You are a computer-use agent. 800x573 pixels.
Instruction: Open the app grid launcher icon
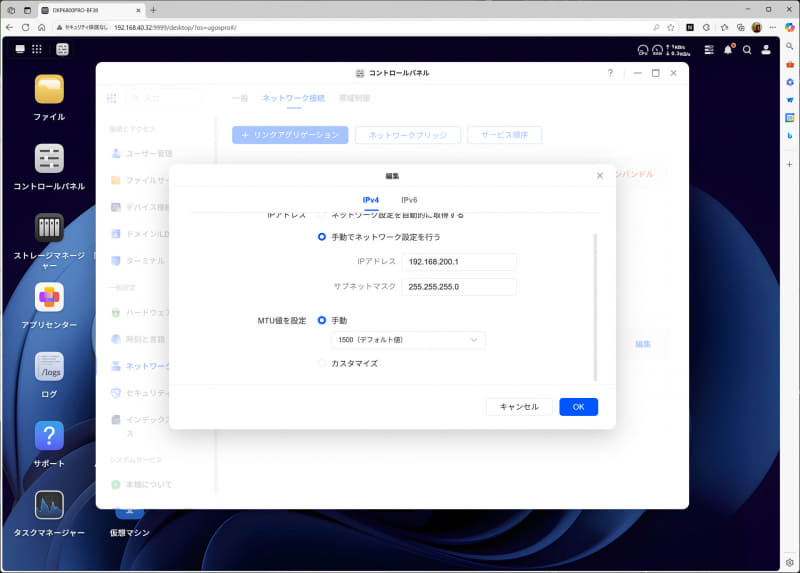tap(37, 49)
